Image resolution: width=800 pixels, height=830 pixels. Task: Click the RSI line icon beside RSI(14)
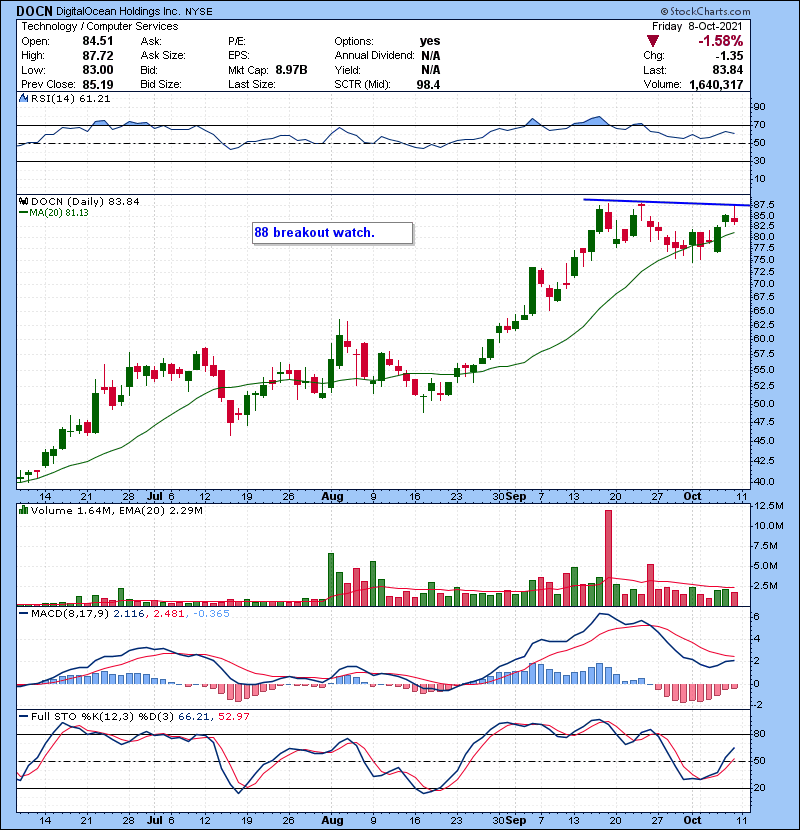point(23,98)
